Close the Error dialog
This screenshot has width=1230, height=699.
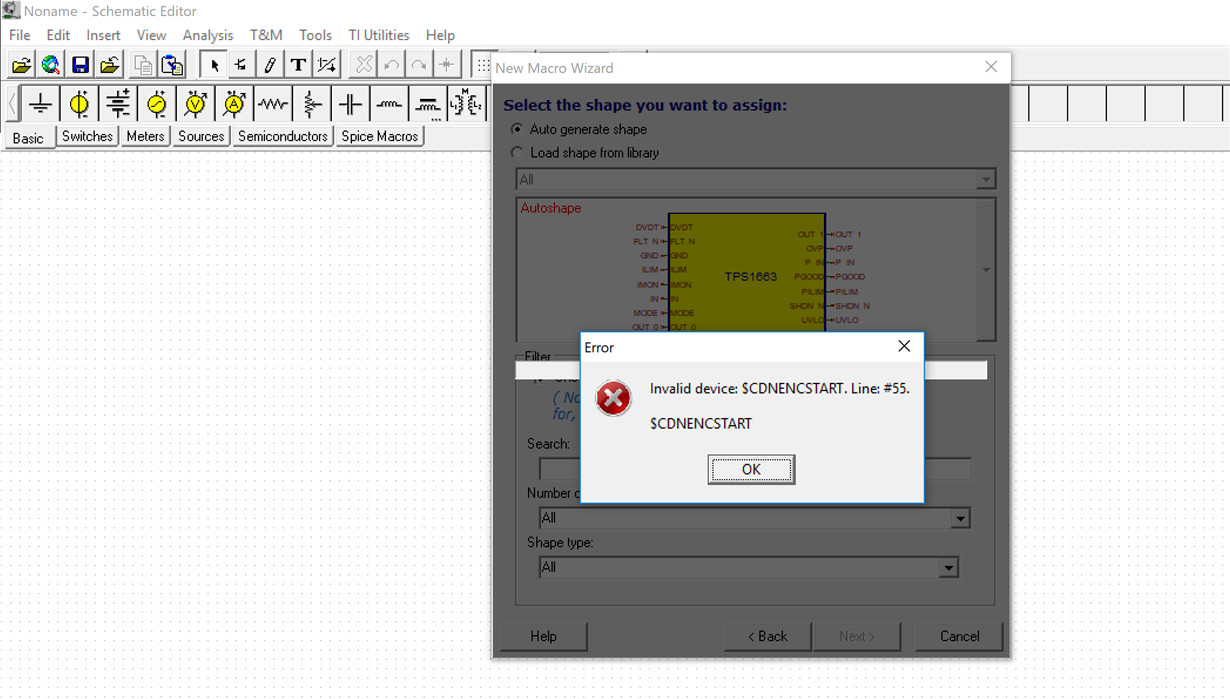[x=904, y=346]
